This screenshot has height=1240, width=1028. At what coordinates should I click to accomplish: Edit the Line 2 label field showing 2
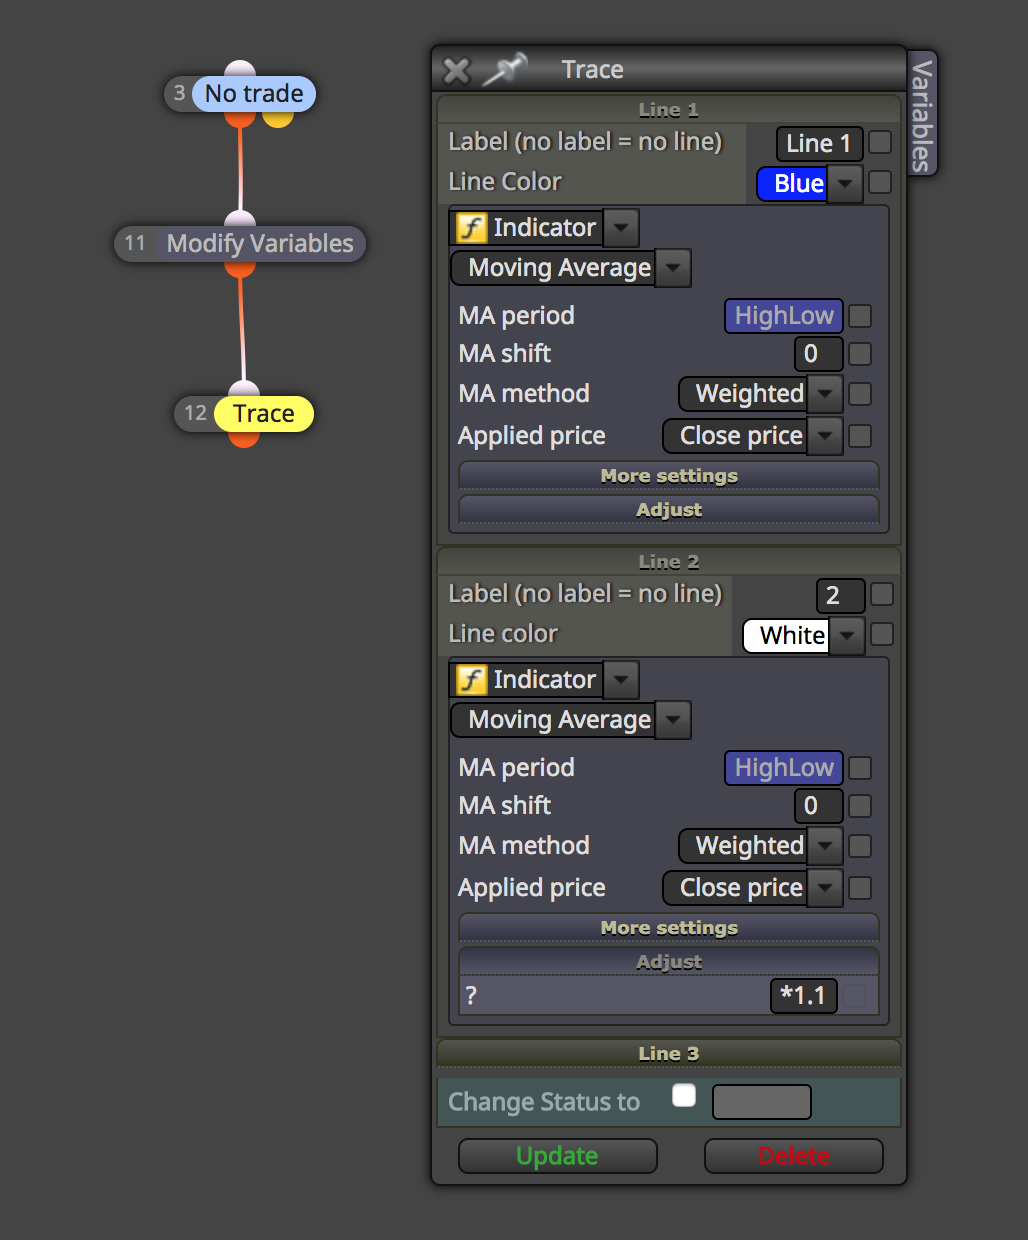pos(840,596)
